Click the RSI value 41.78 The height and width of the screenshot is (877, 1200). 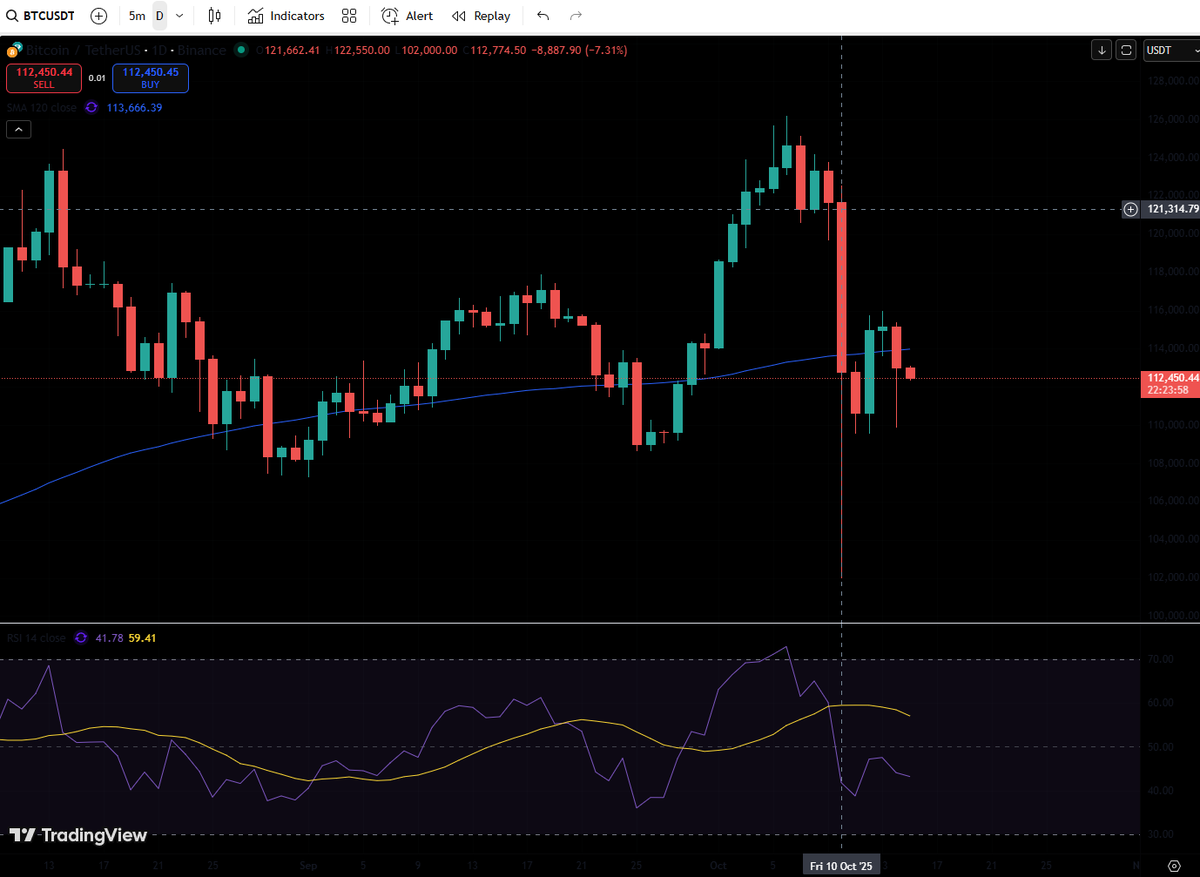tap(108, 638)
